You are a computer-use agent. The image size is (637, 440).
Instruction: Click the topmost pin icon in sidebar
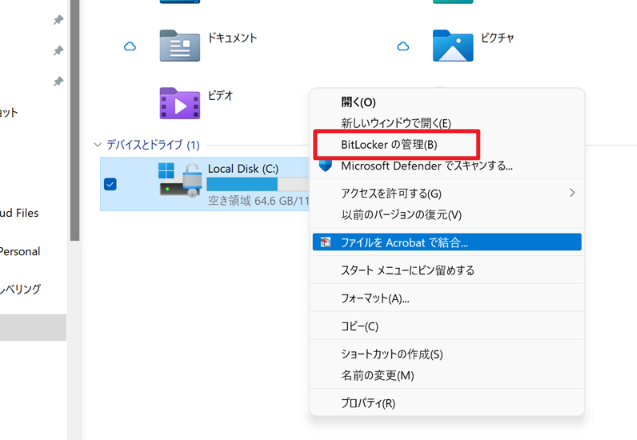coord(58,20)
